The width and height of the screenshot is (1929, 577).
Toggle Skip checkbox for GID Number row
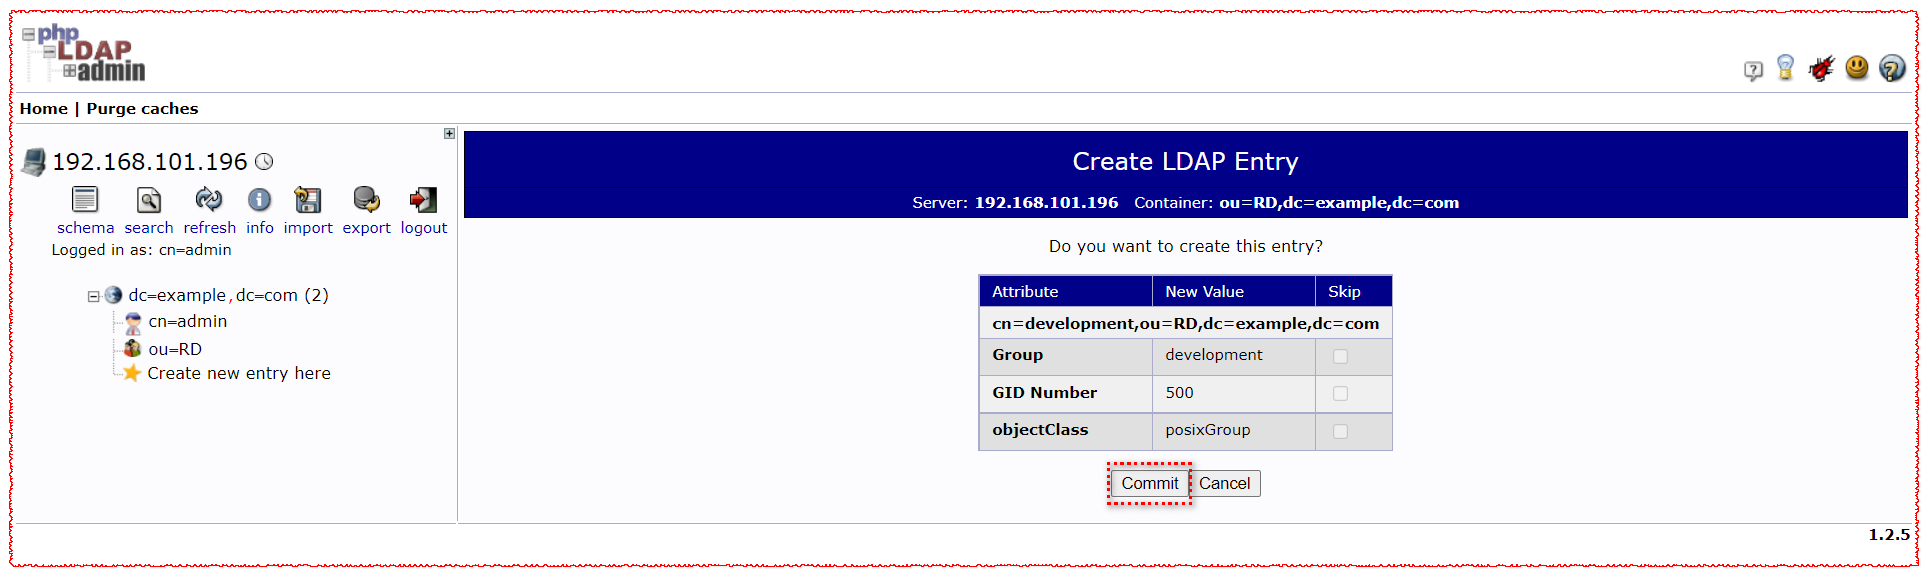coord(1340,394)
